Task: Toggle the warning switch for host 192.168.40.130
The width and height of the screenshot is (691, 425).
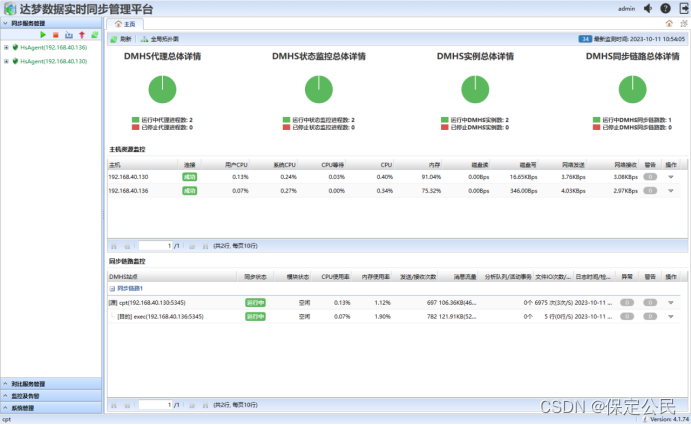Action: click(650, 177)
